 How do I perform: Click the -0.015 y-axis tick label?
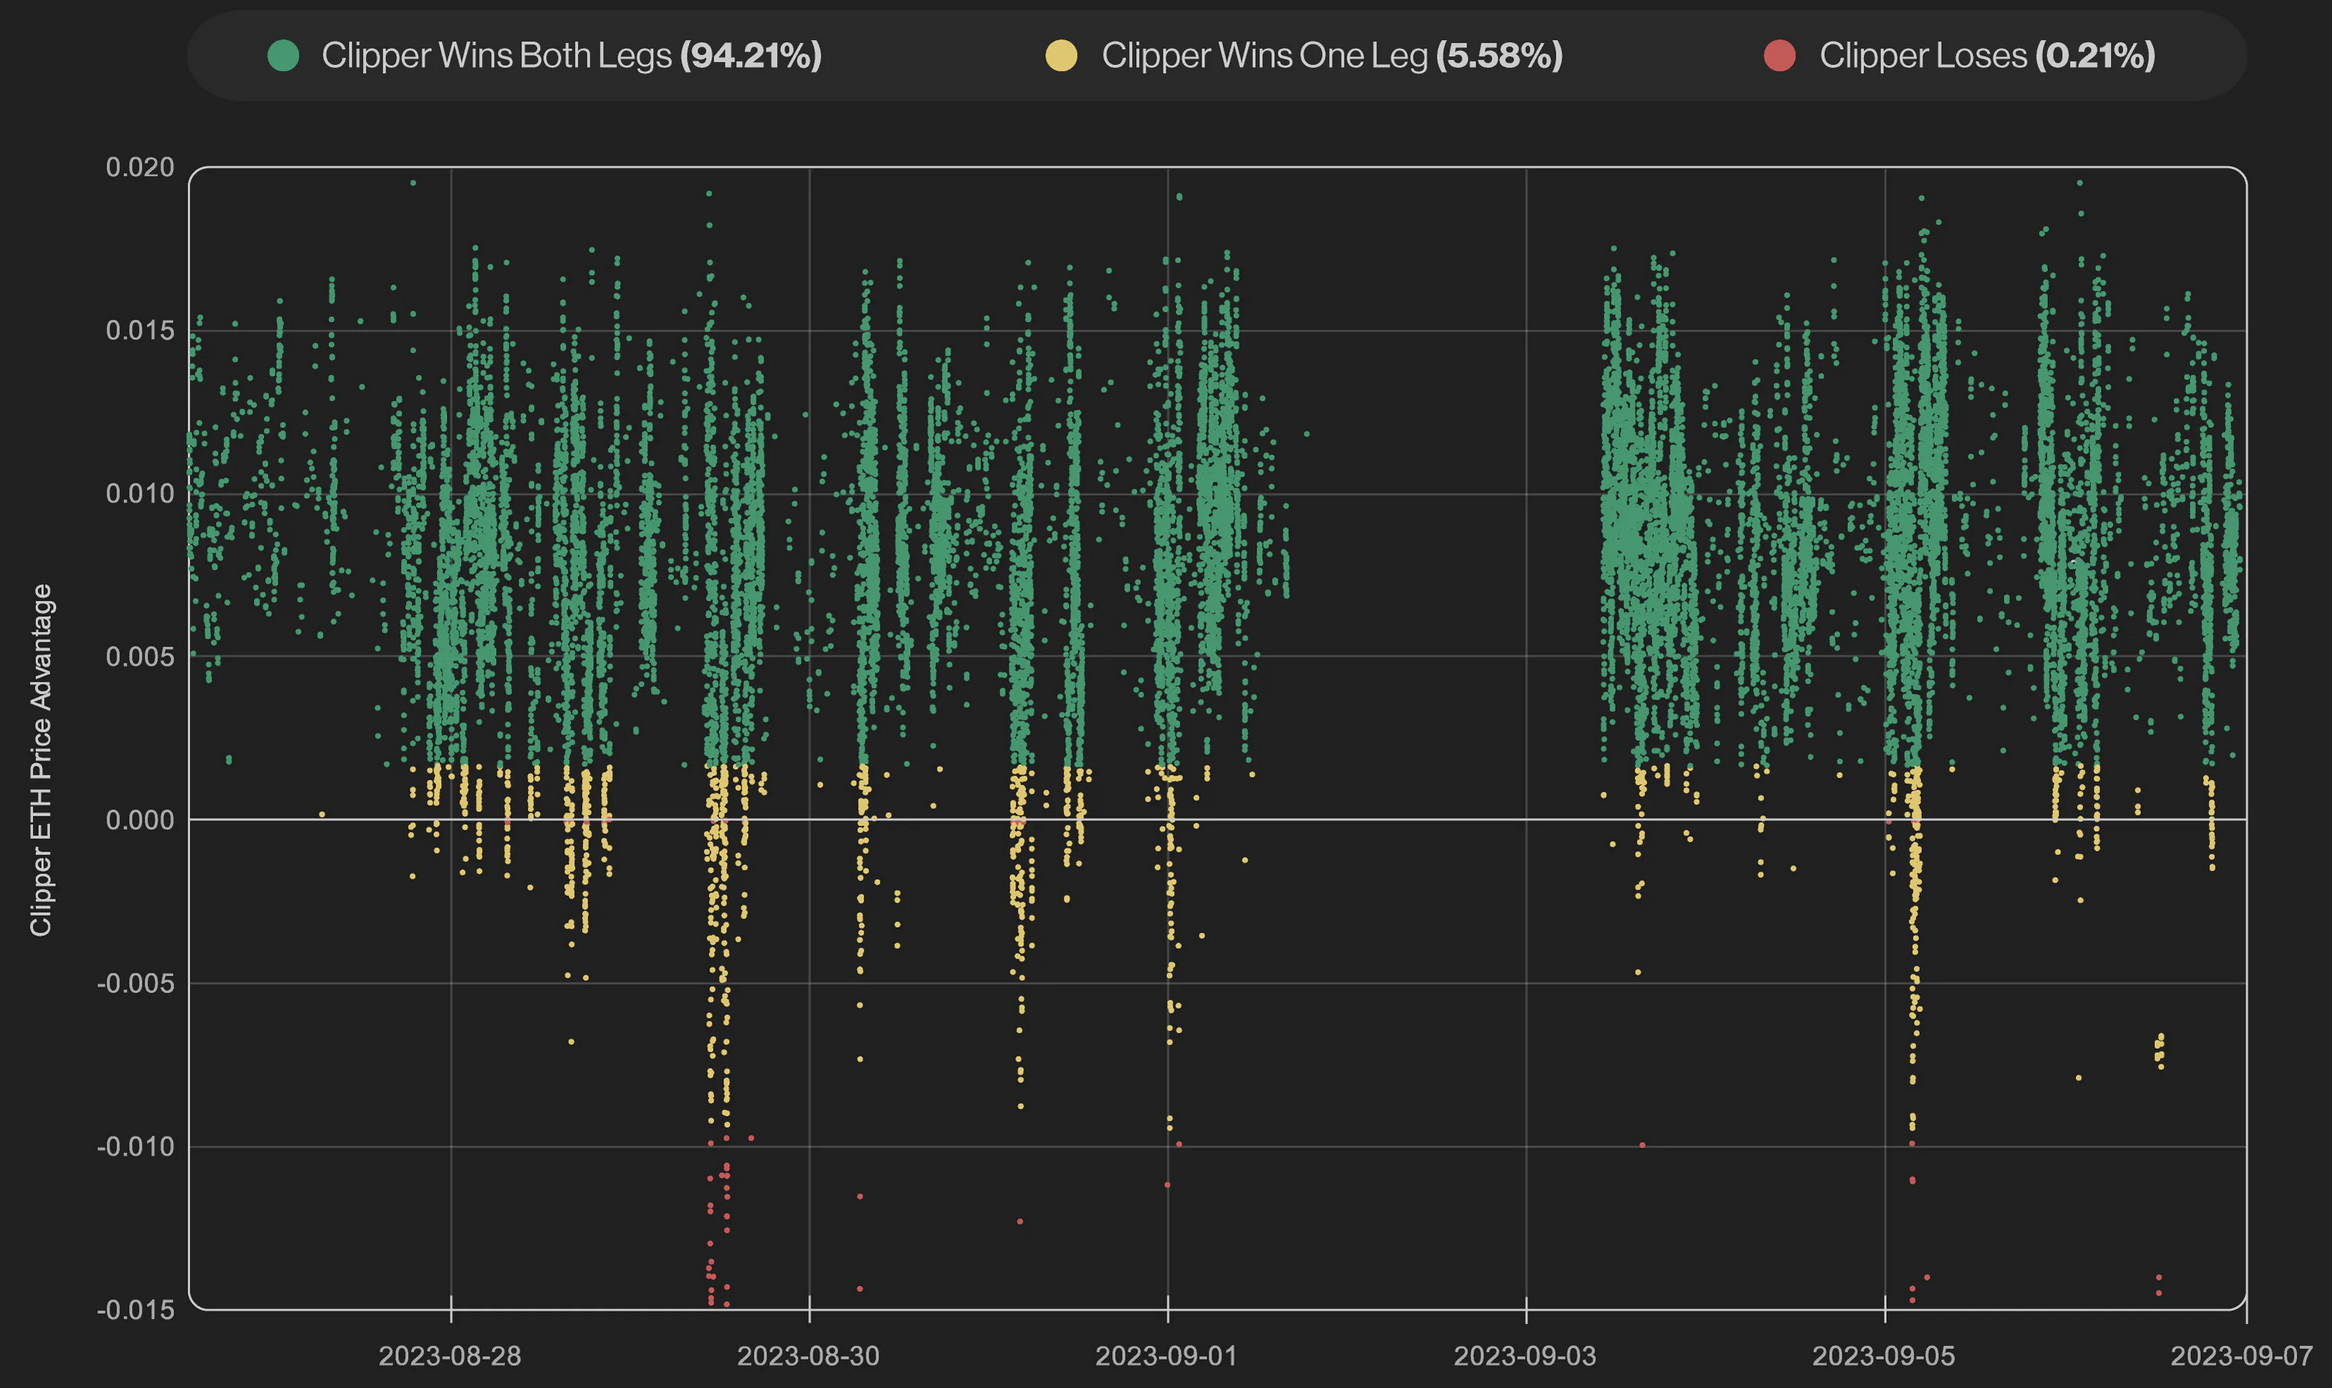click(135, 1310)
